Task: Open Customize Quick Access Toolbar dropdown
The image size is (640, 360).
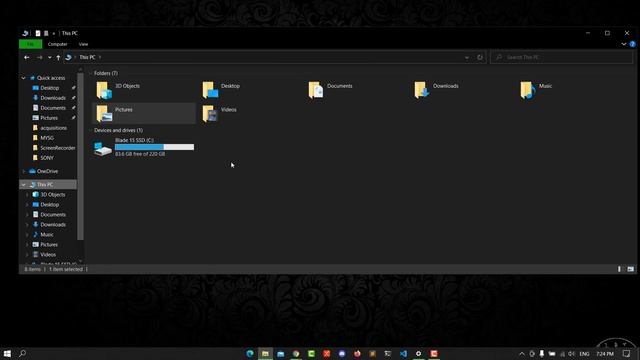Action: [x=53, y=33]
